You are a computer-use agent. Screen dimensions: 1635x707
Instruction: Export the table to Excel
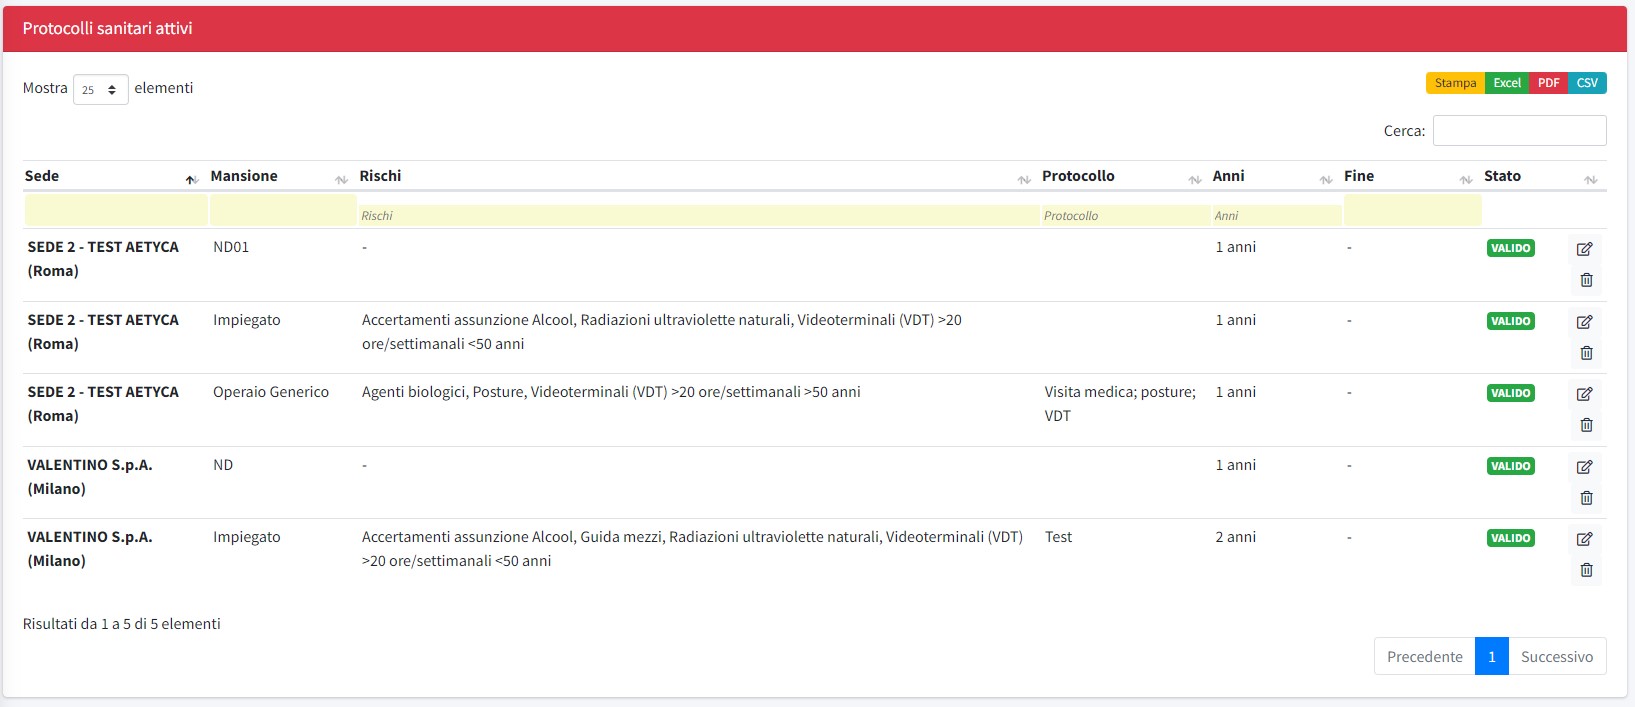point(1506,83)
